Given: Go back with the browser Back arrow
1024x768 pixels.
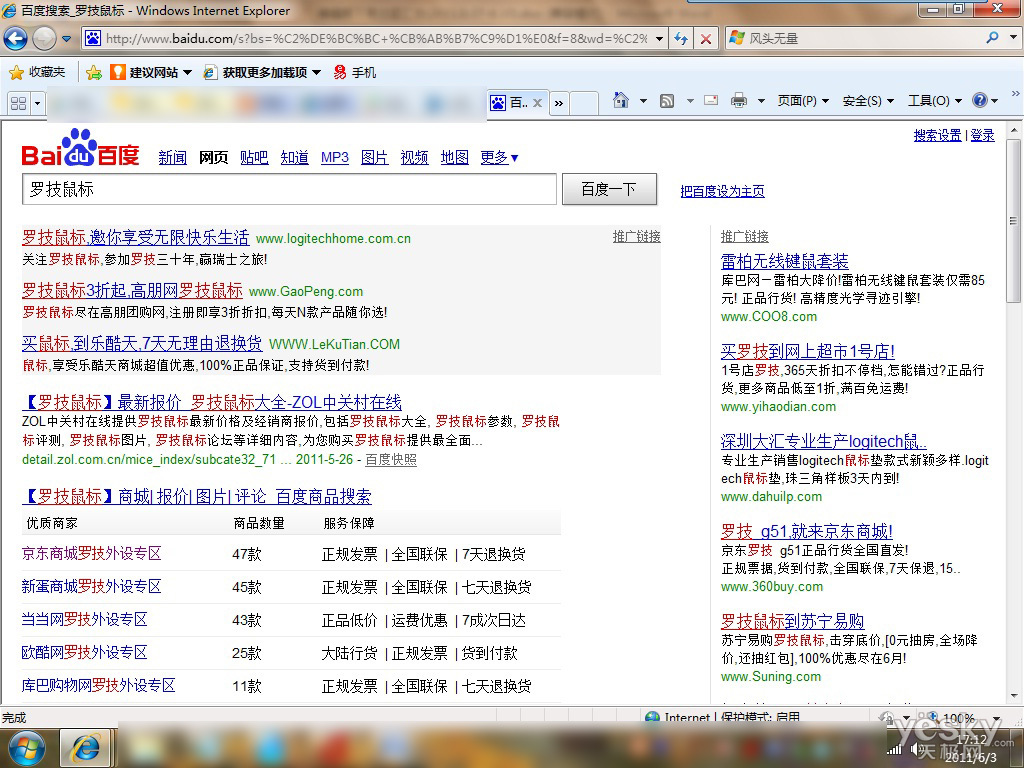Looking at the screenshot, I should pos(16,39).
